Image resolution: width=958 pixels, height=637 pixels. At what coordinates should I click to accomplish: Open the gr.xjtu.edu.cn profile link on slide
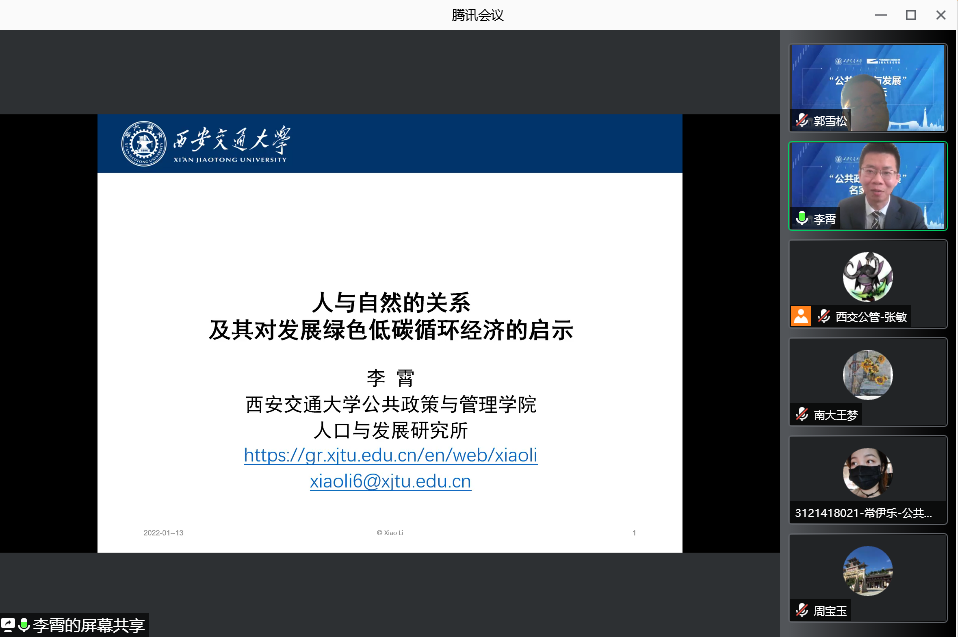pyautogui.click(x=390, y=456)
